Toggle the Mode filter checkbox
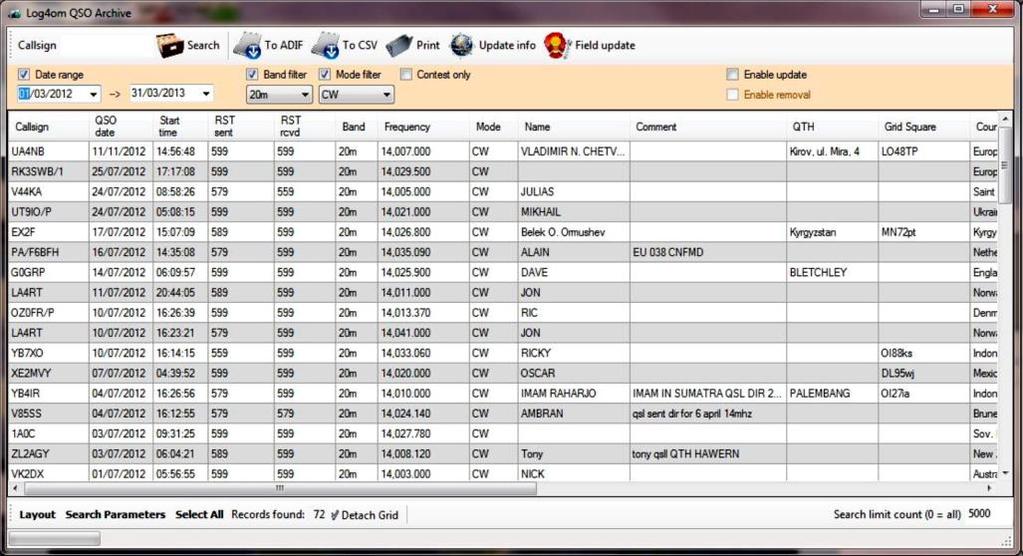 [324, 74]
